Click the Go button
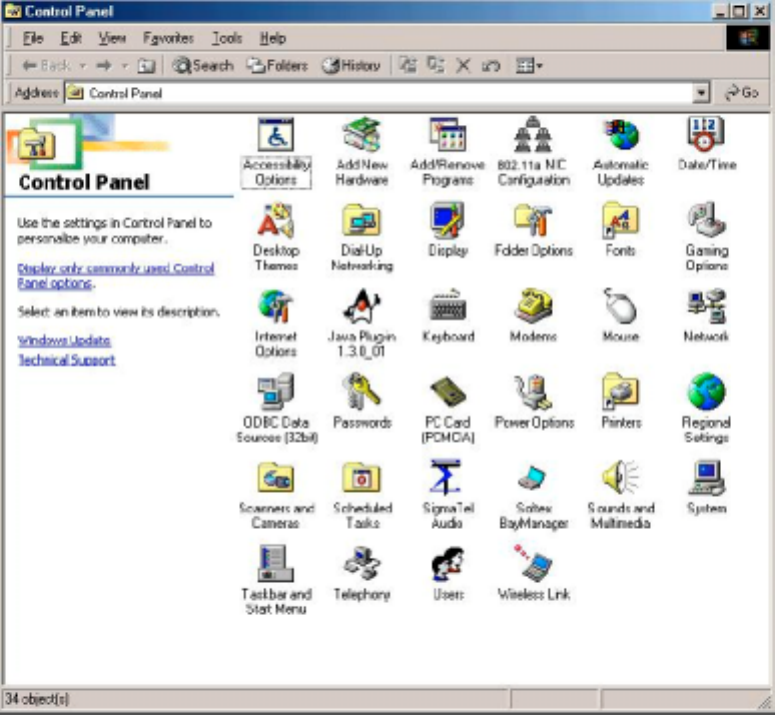The image size is (775, 715). click(742, 92)
